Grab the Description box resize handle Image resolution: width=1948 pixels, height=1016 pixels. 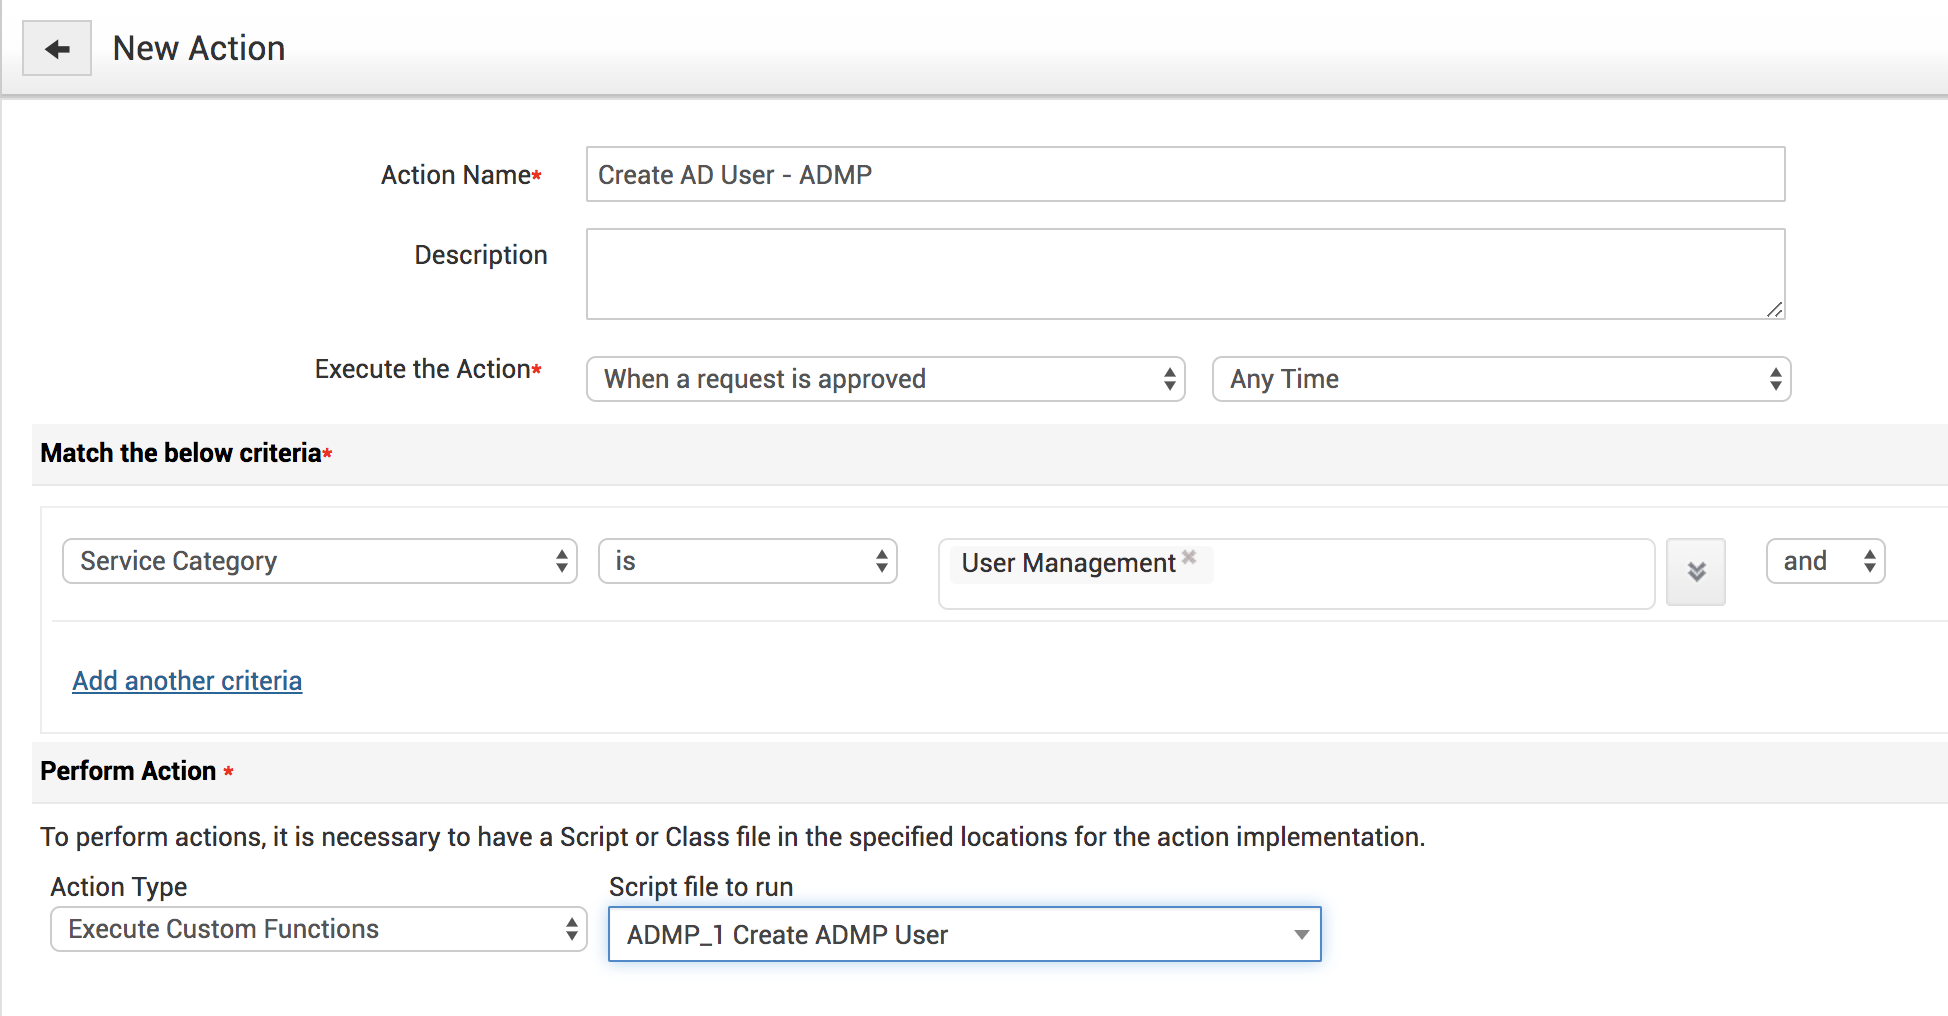pos(1774,309)
